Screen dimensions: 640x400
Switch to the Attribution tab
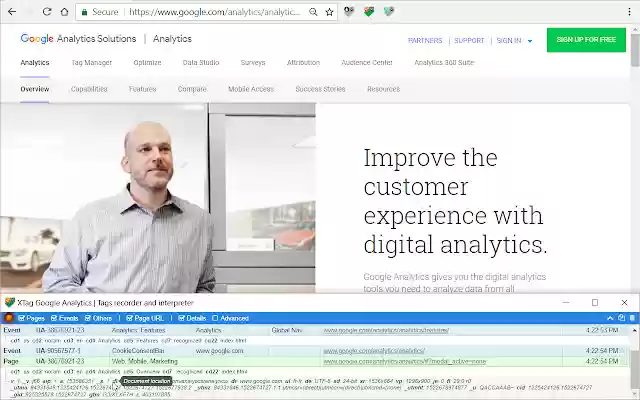click(303, 63)
